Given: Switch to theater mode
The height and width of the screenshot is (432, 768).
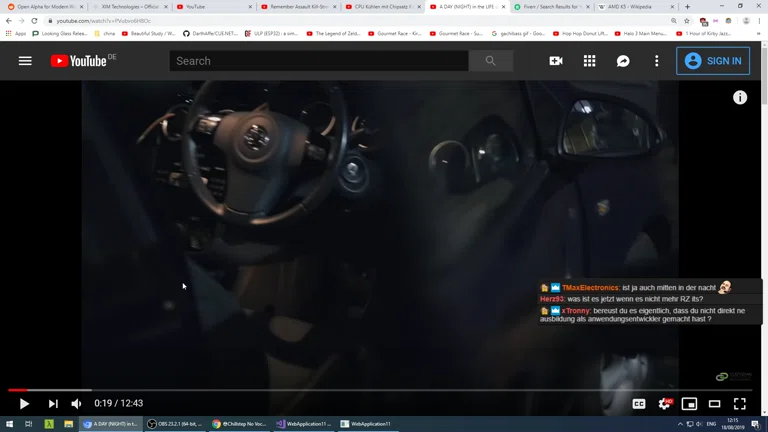Looking at the screenshot, I should [x=715, y=404].
